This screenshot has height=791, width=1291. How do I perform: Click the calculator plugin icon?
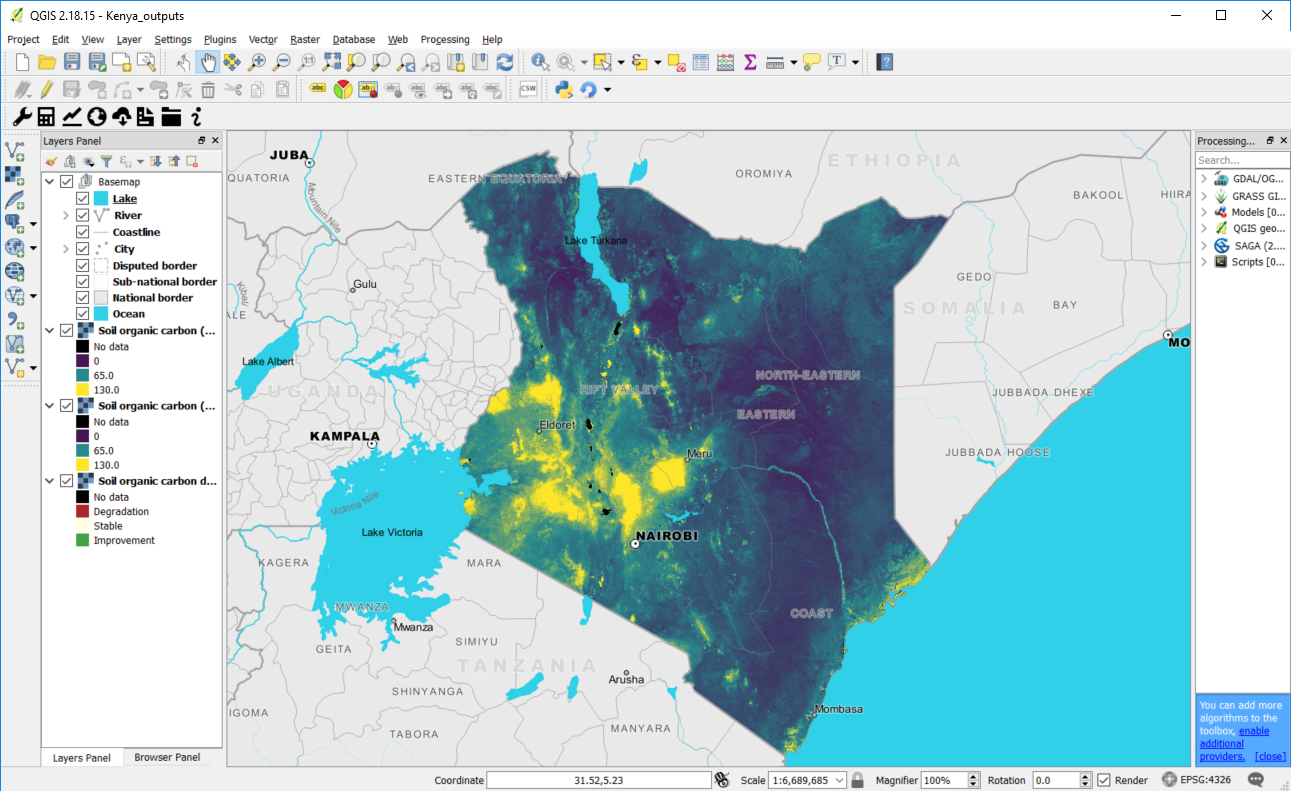click(46, 116)
